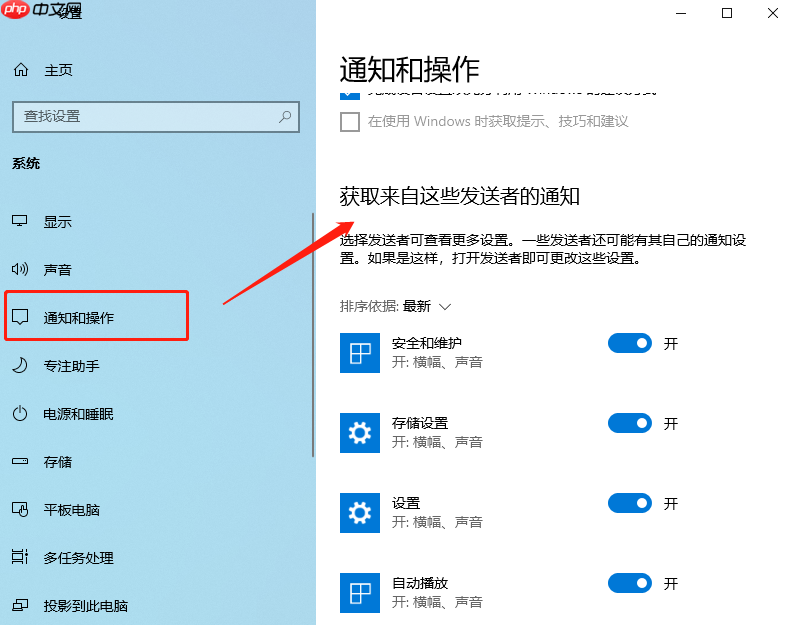Click the Power and sleep (电源和睡眠) icon

pyautogui.click(x=20, y=414)
